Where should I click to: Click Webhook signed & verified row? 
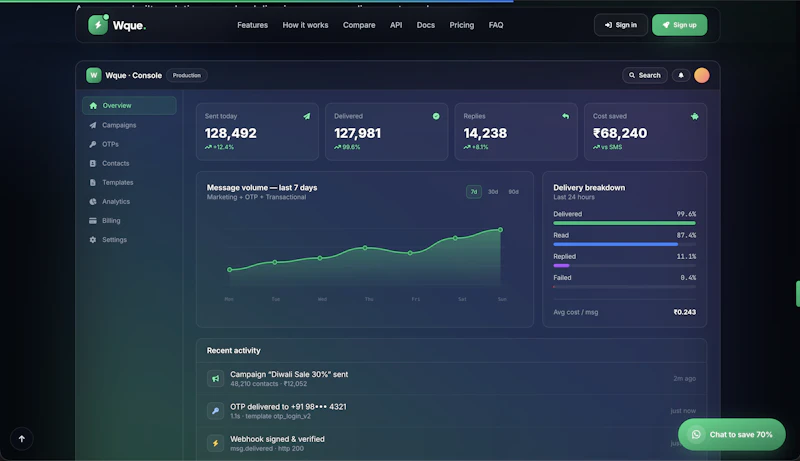tap(452, 443)
